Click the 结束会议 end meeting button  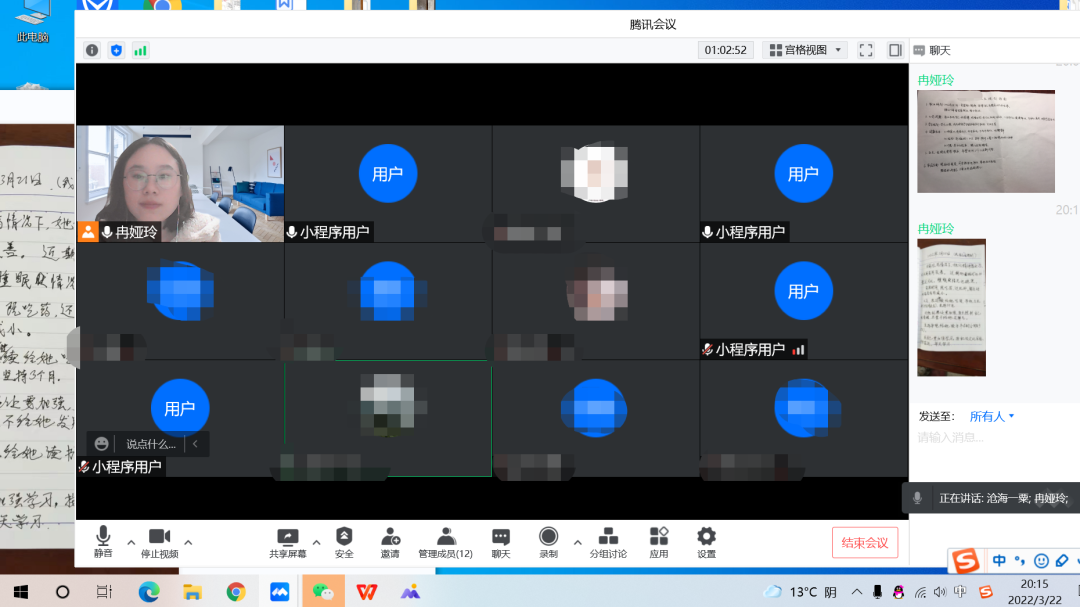[x=864, y=543]
